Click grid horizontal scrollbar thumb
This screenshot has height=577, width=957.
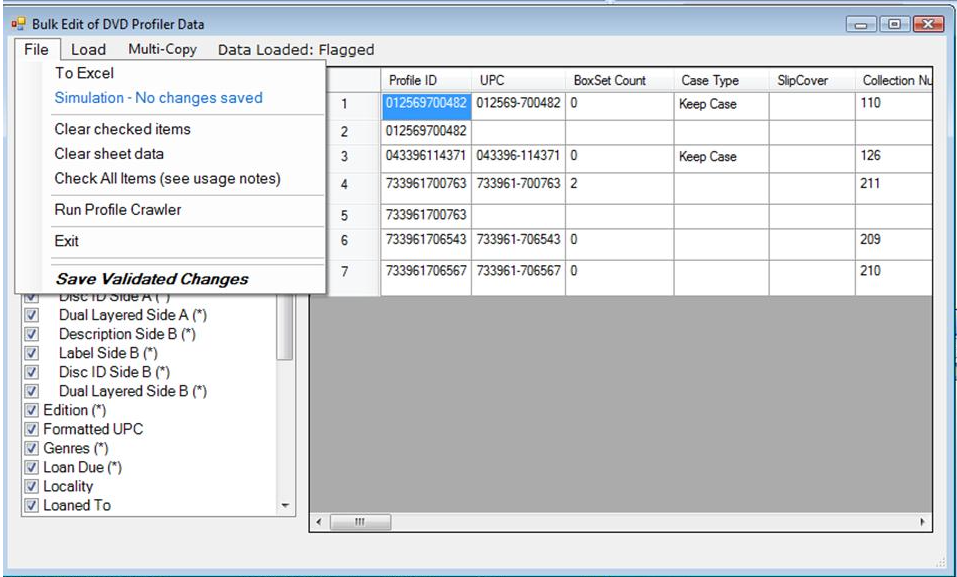coord(360,522)
